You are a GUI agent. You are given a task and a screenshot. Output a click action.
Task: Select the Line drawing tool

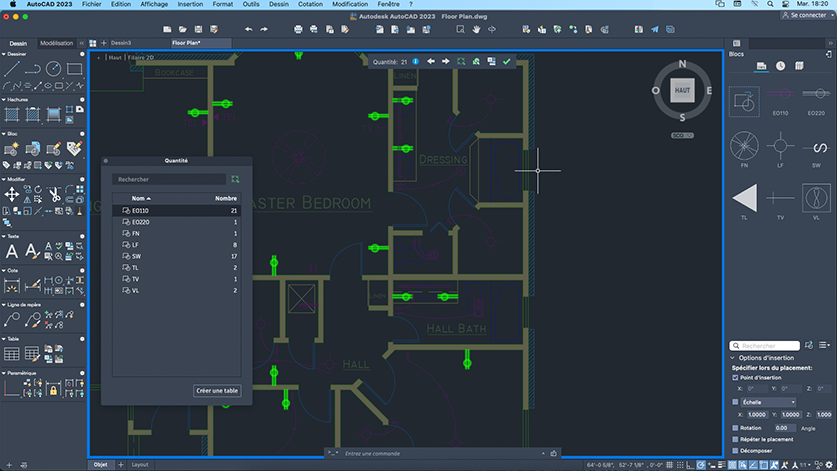12,69
